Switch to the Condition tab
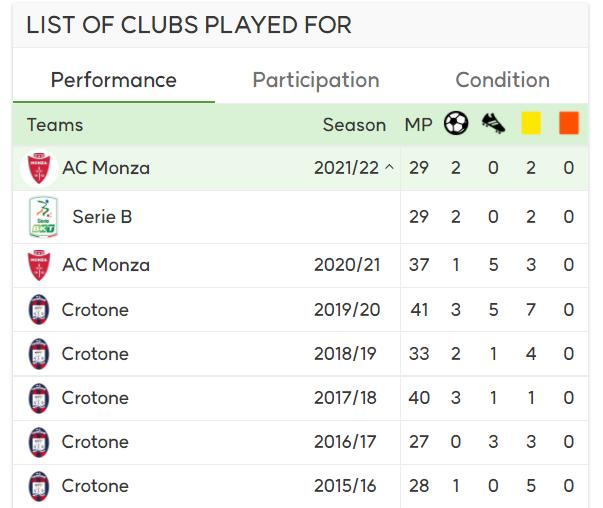The width and height of the screenshot is (603, 508). [x=502, y=80]
